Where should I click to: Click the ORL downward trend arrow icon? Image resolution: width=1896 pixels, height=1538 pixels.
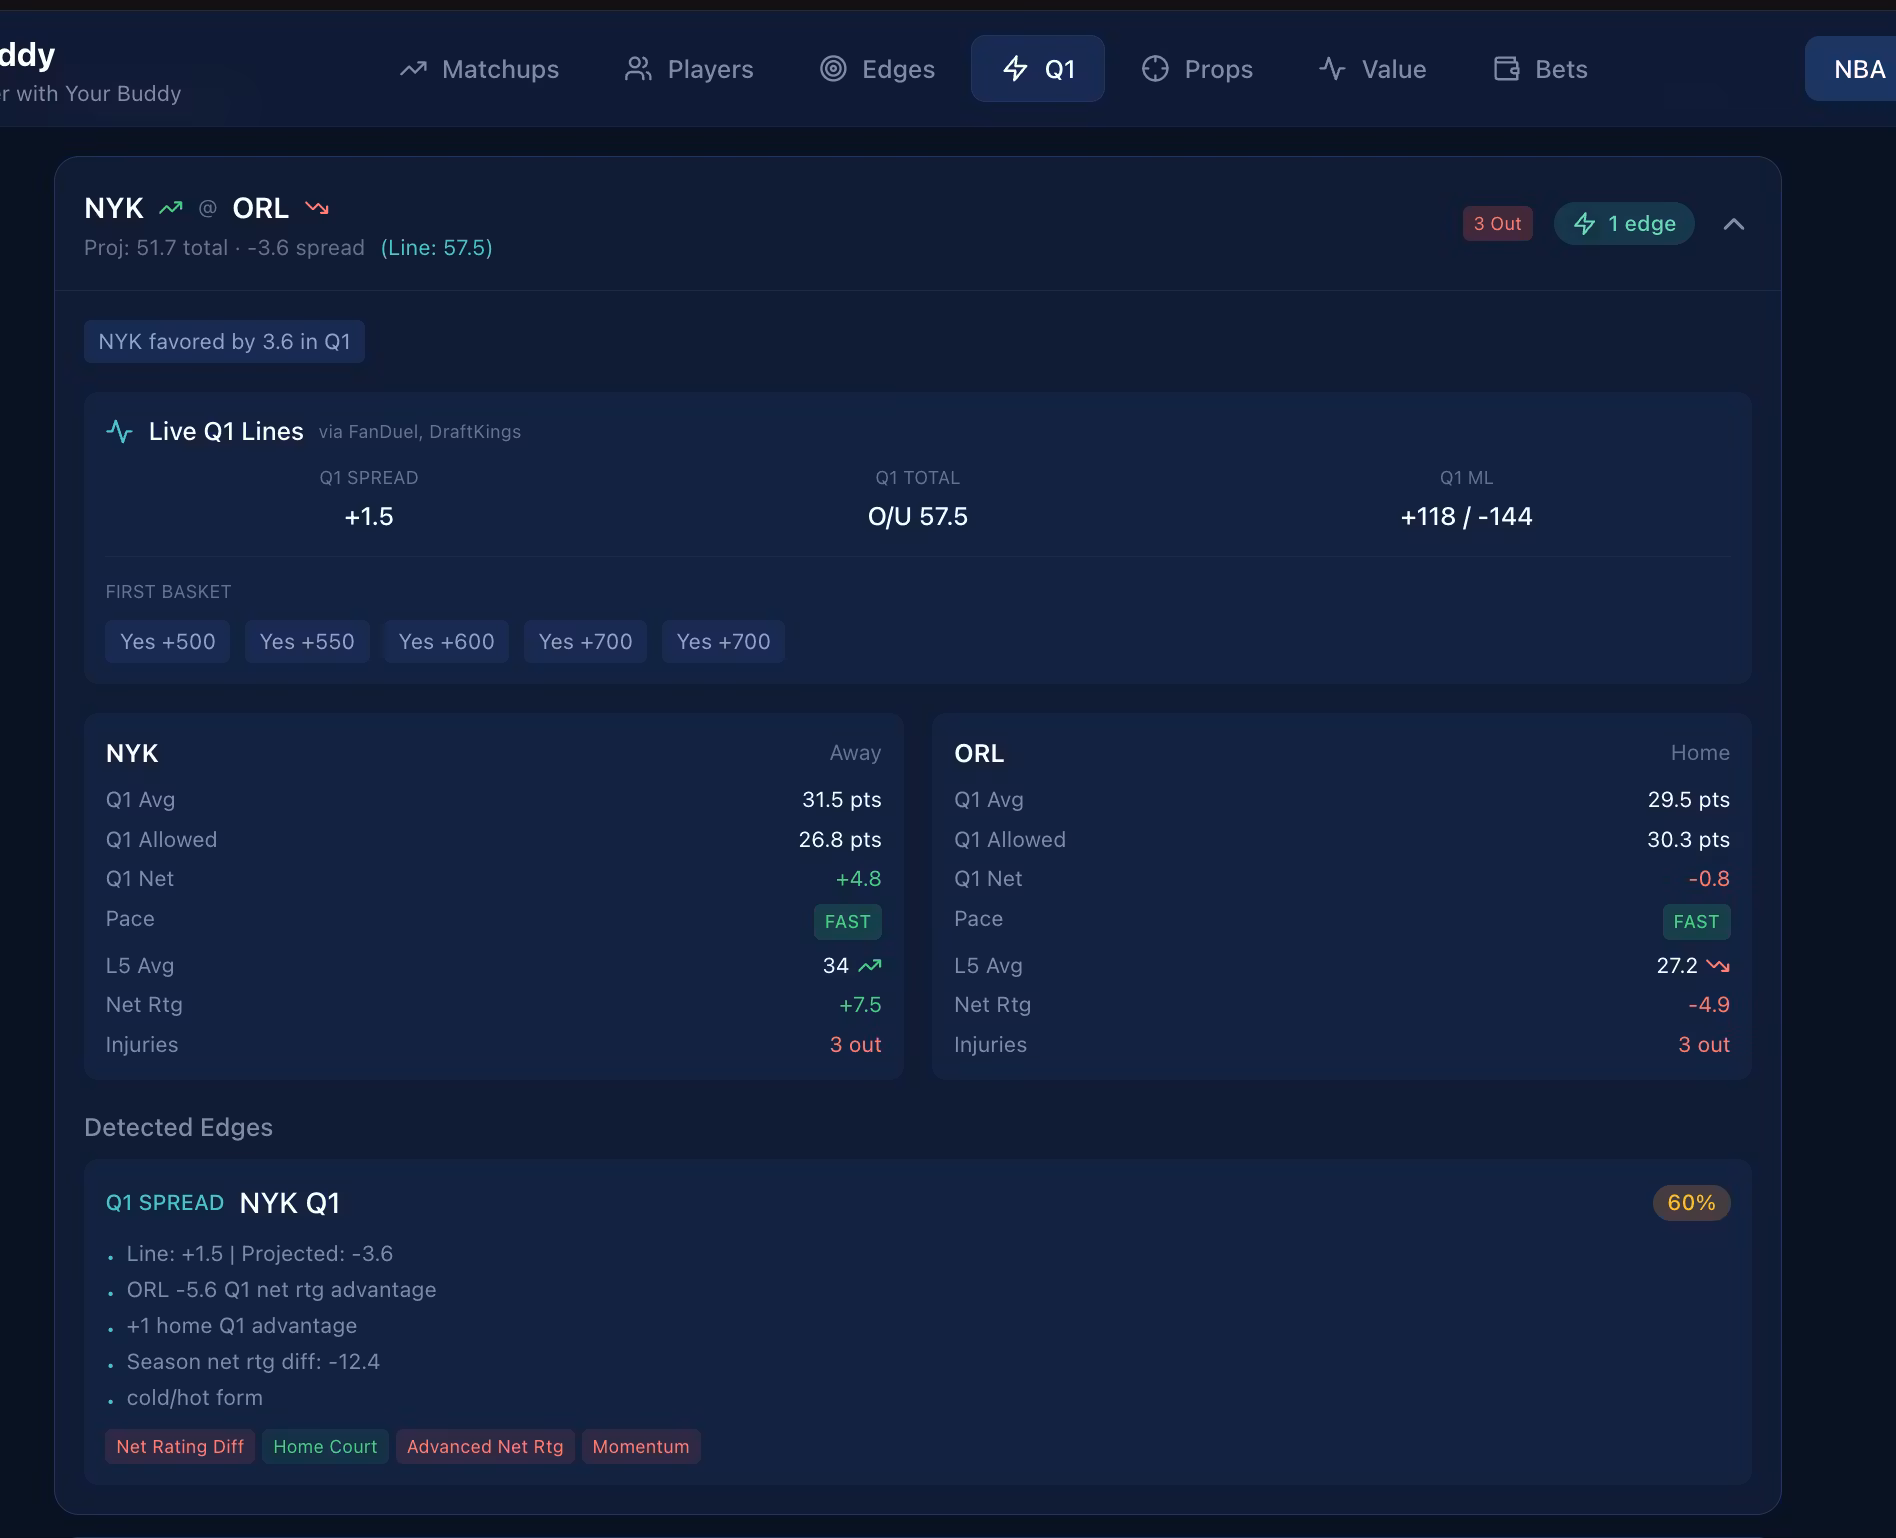point(317,208)
